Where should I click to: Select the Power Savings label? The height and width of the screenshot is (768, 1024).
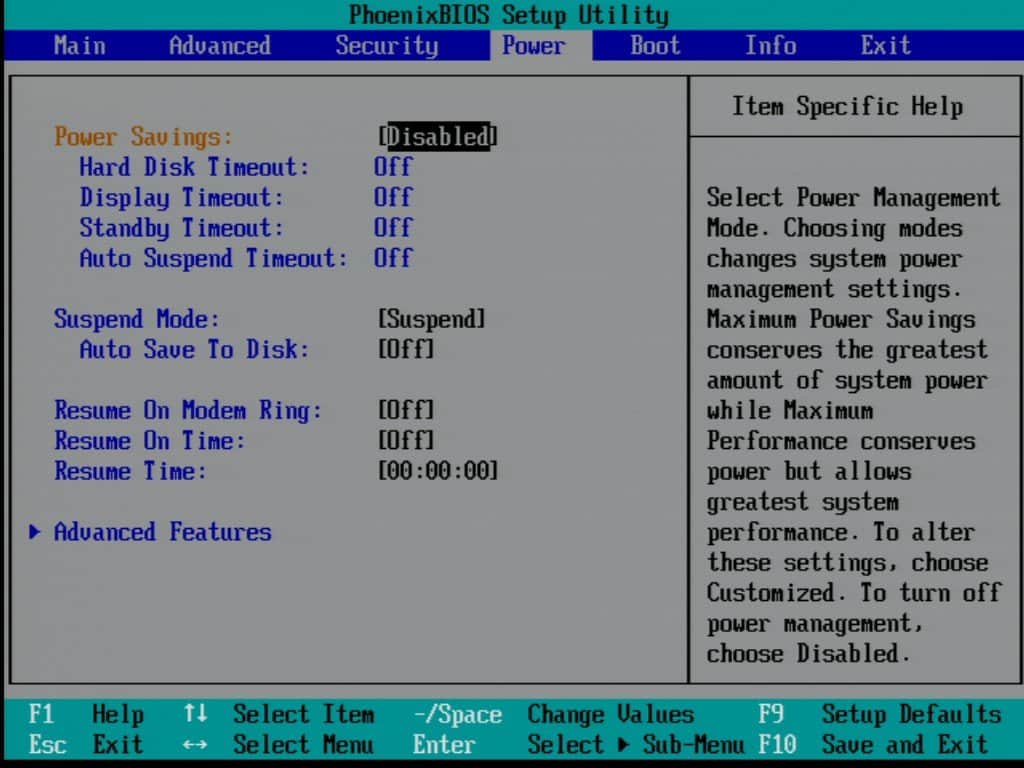pyautogui.click(x=143, y=136)
